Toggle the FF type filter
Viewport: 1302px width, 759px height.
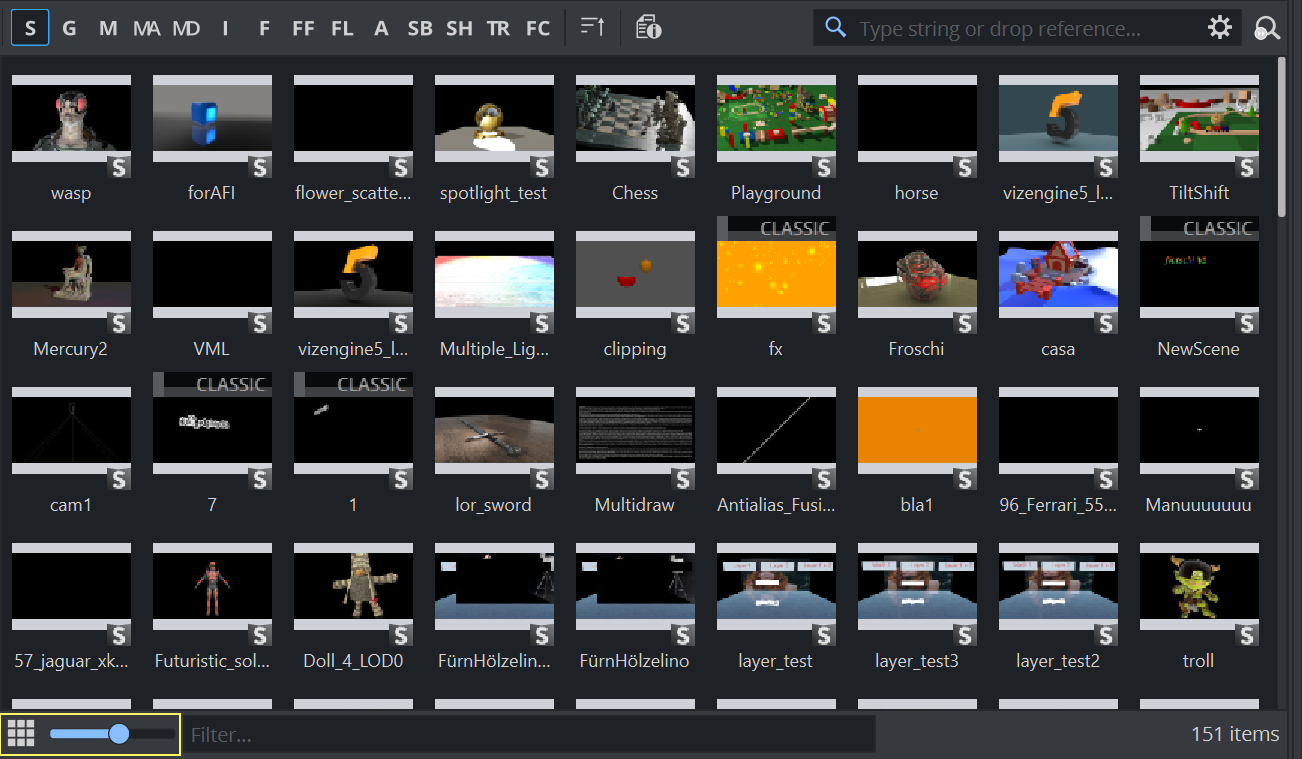[303, 28]
